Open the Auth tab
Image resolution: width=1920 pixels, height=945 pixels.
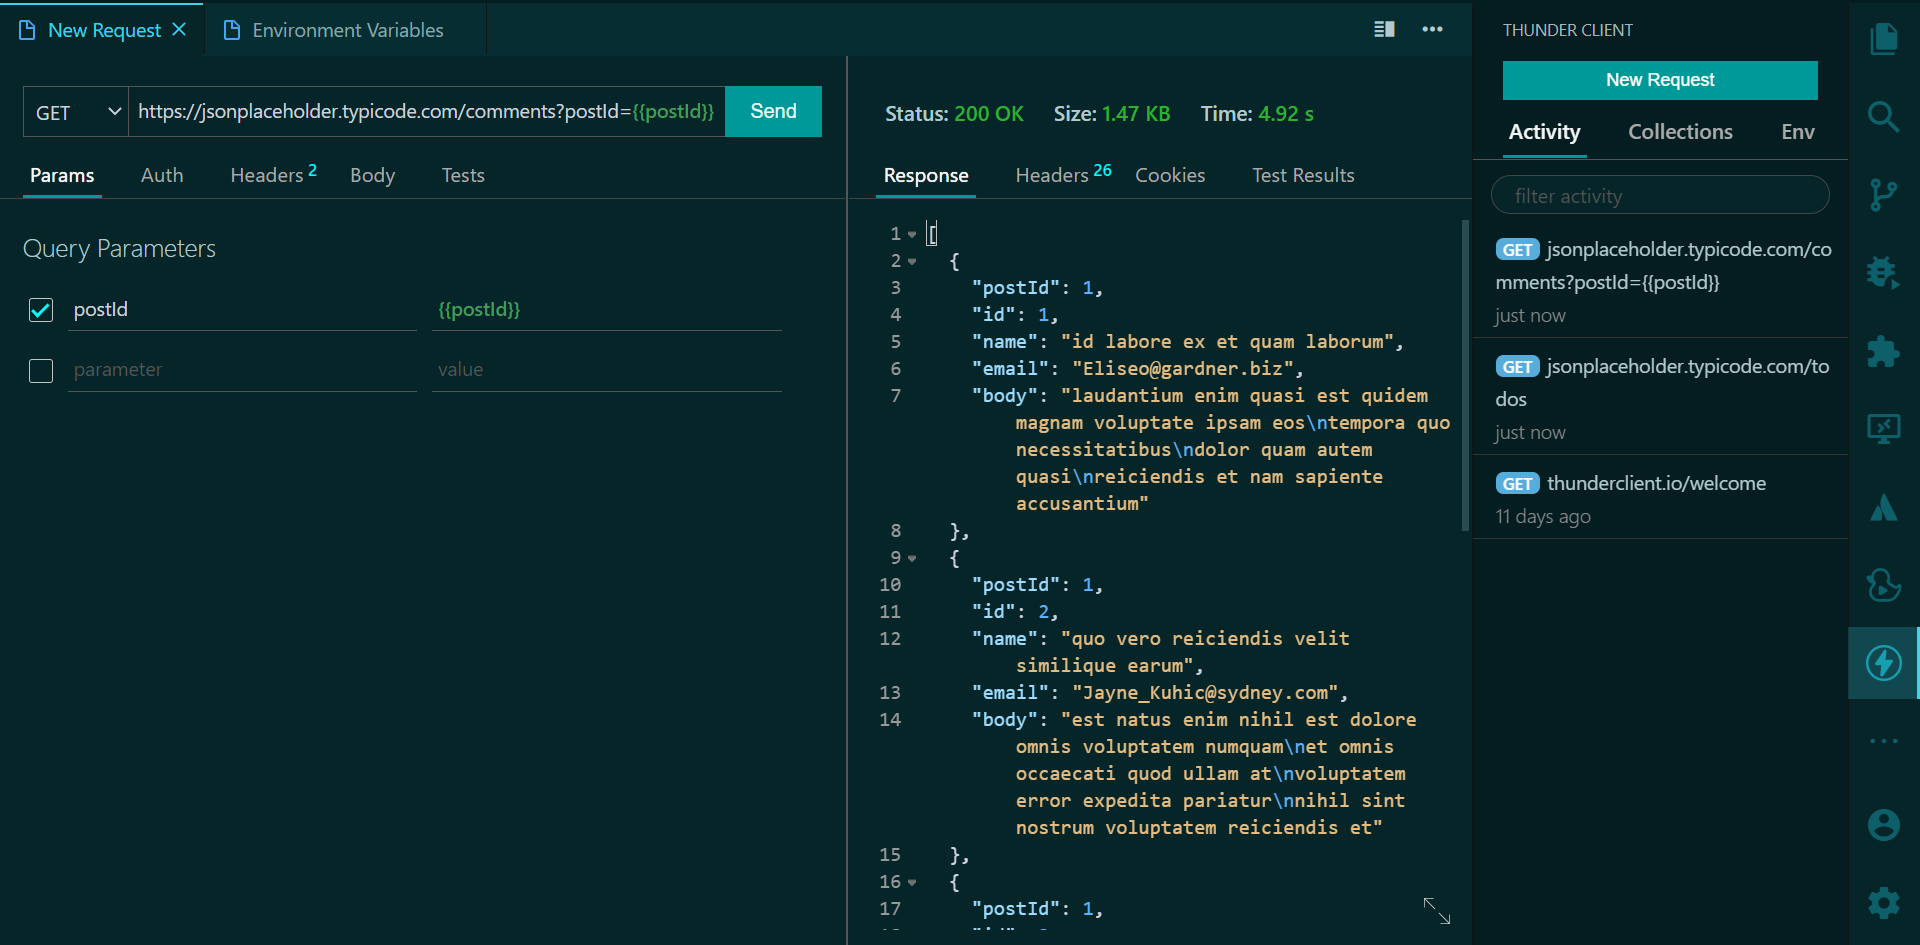pos(162,175)
